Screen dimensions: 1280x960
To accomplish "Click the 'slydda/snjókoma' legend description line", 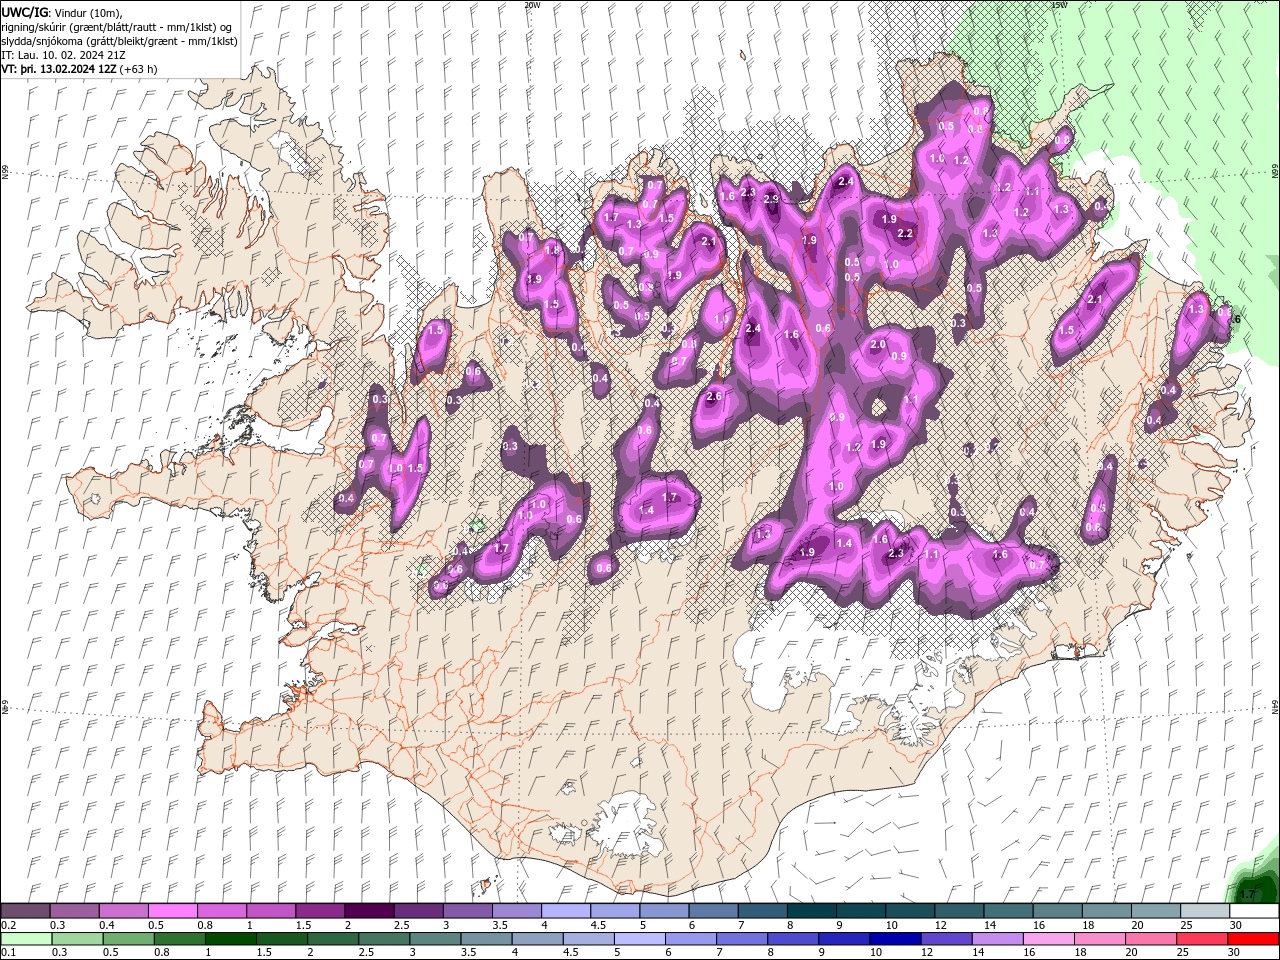I will pyautogui.click(x=119, y=41).
